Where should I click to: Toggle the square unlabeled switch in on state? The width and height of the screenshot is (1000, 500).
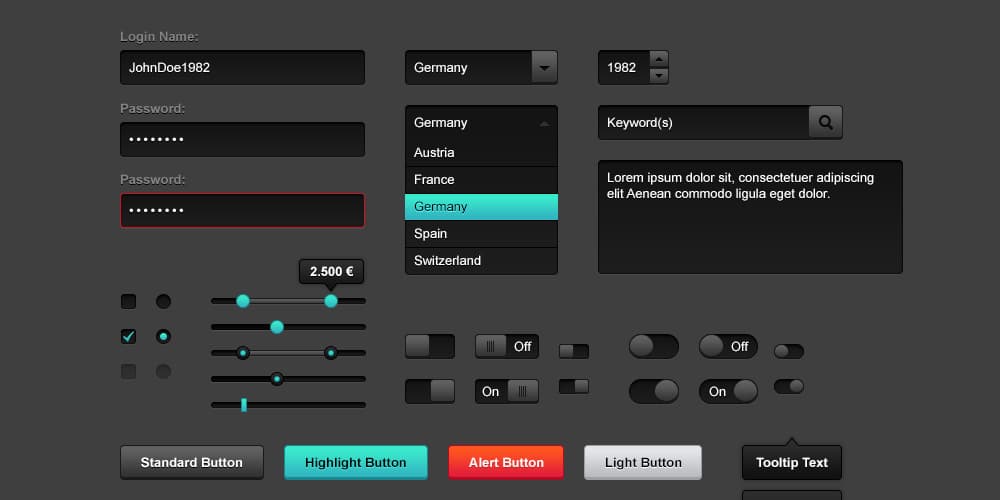(430, 392)
